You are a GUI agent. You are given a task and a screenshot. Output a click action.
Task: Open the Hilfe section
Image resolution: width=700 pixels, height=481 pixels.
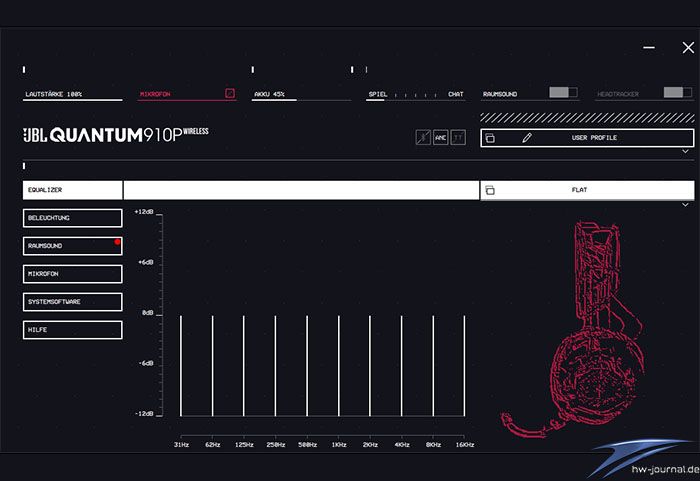point(72,330)
